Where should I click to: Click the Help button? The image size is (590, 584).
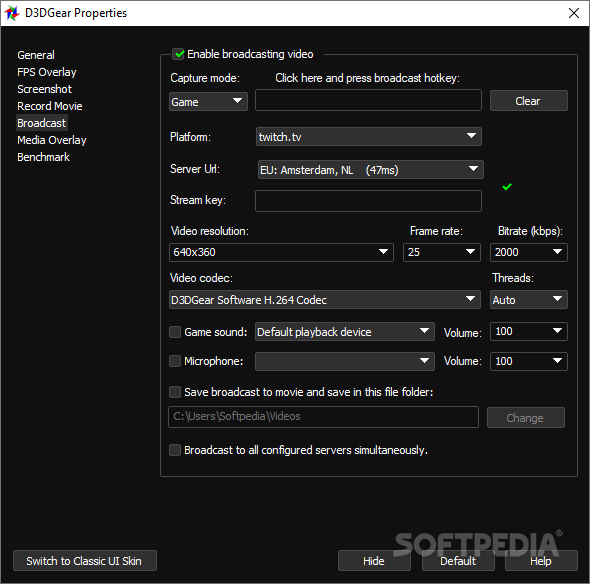click(x=541, y=561)
